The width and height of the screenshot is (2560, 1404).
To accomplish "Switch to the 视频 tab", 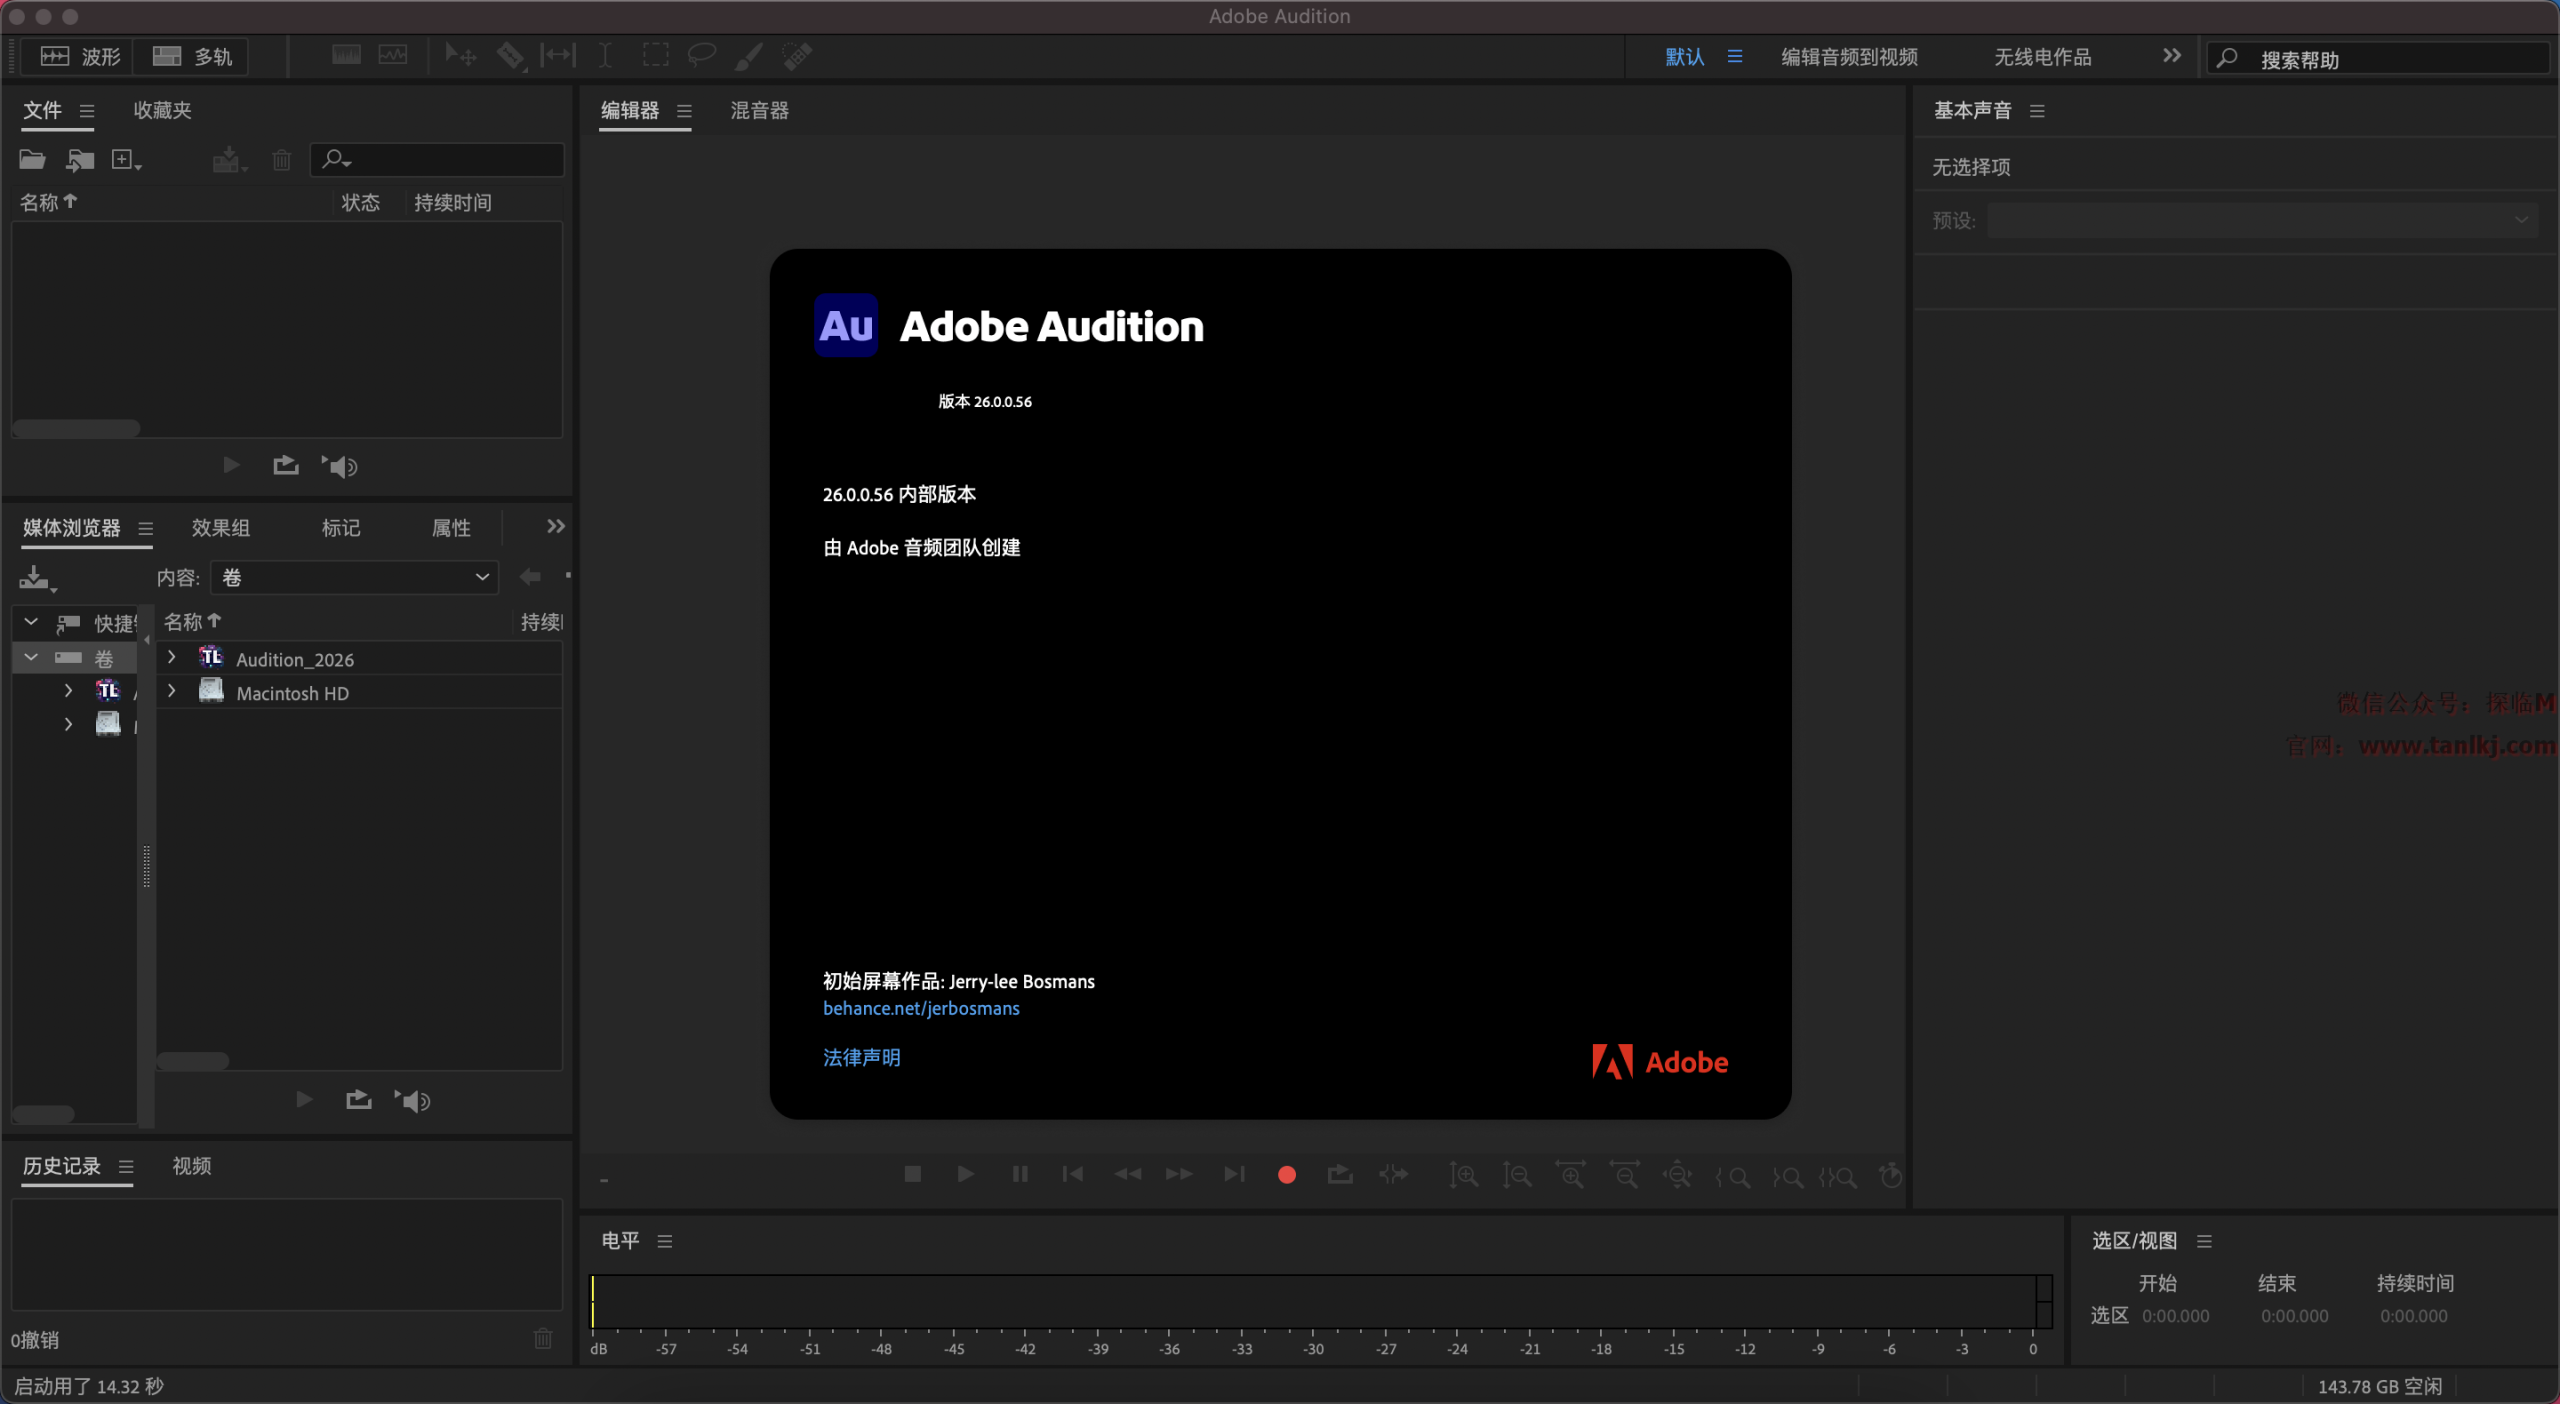I will [192, 1166].
